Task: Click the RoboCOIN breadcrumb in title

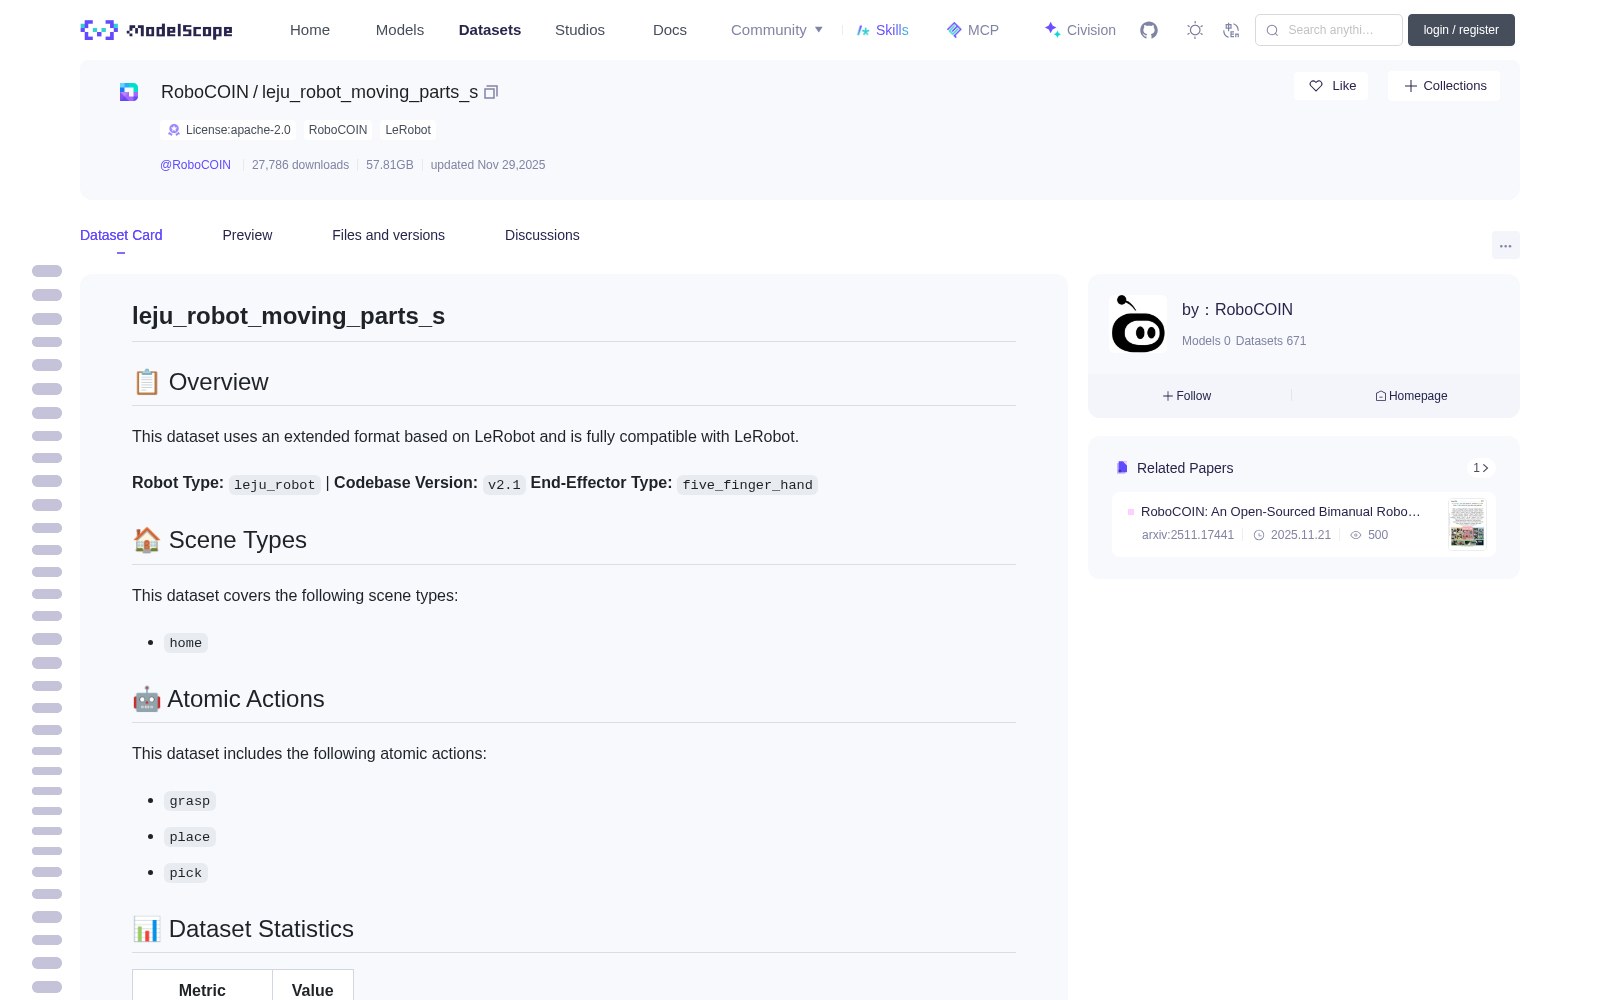Action: [205, 92]
